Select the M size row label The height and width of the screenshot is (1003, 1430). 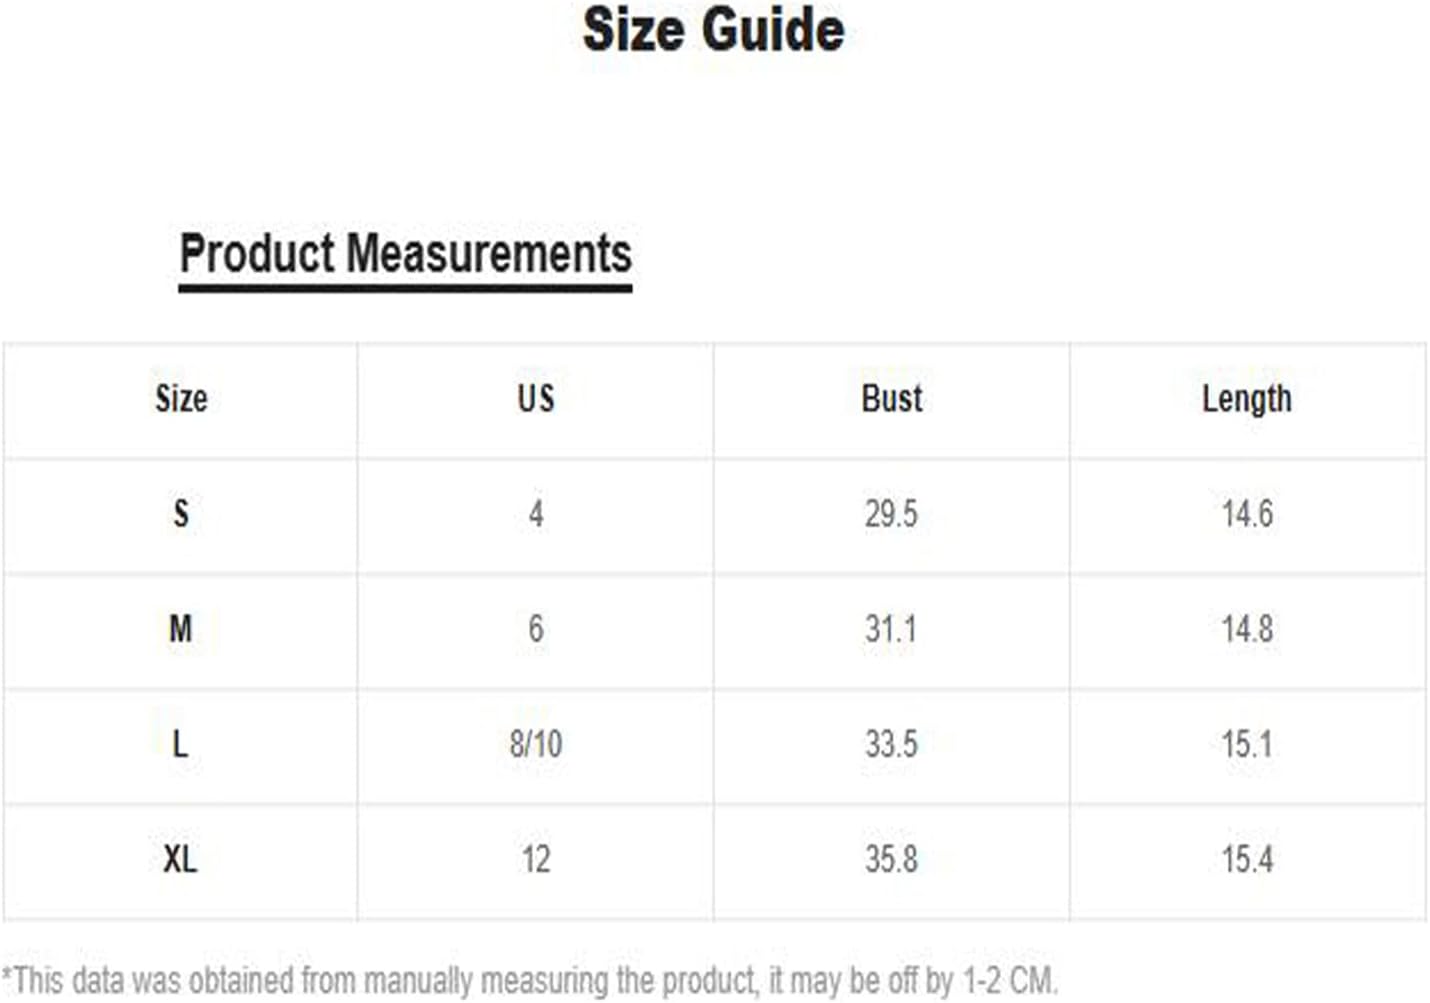coord(181,629)
